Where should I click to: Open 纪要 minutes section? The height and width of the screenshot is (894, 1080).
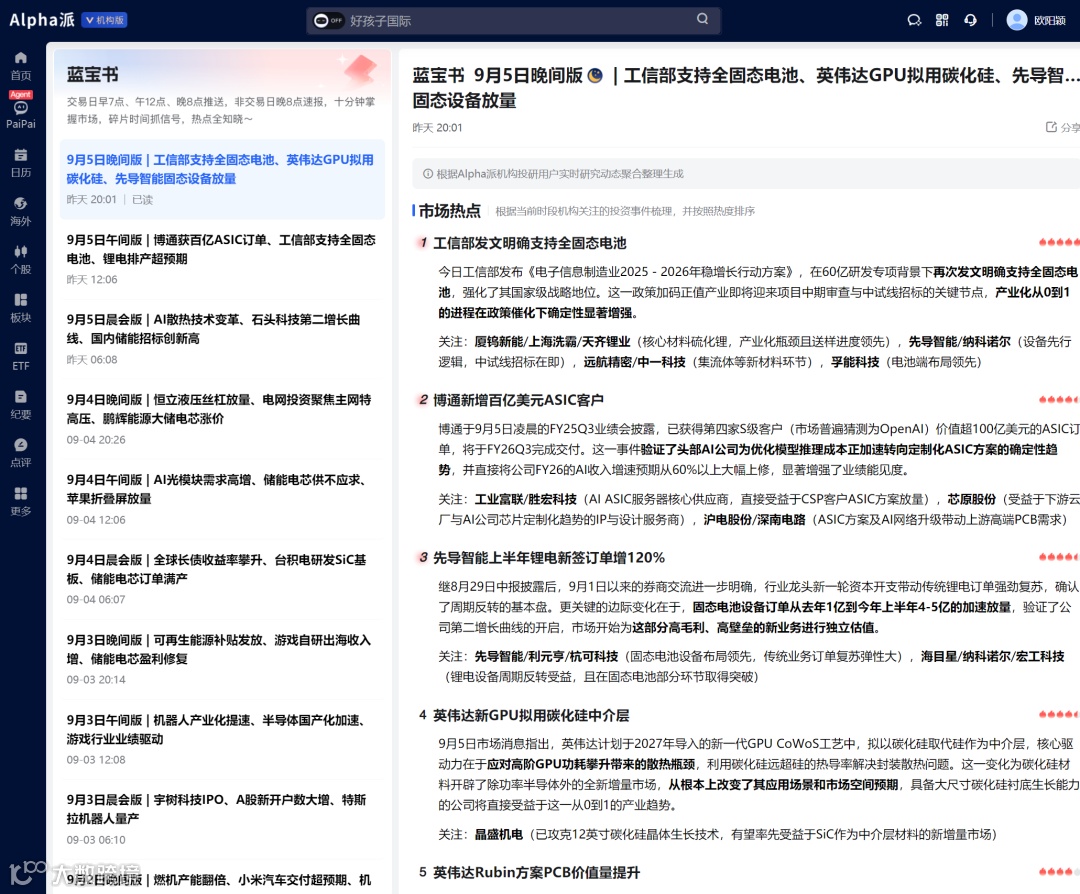tap(21, 404)
